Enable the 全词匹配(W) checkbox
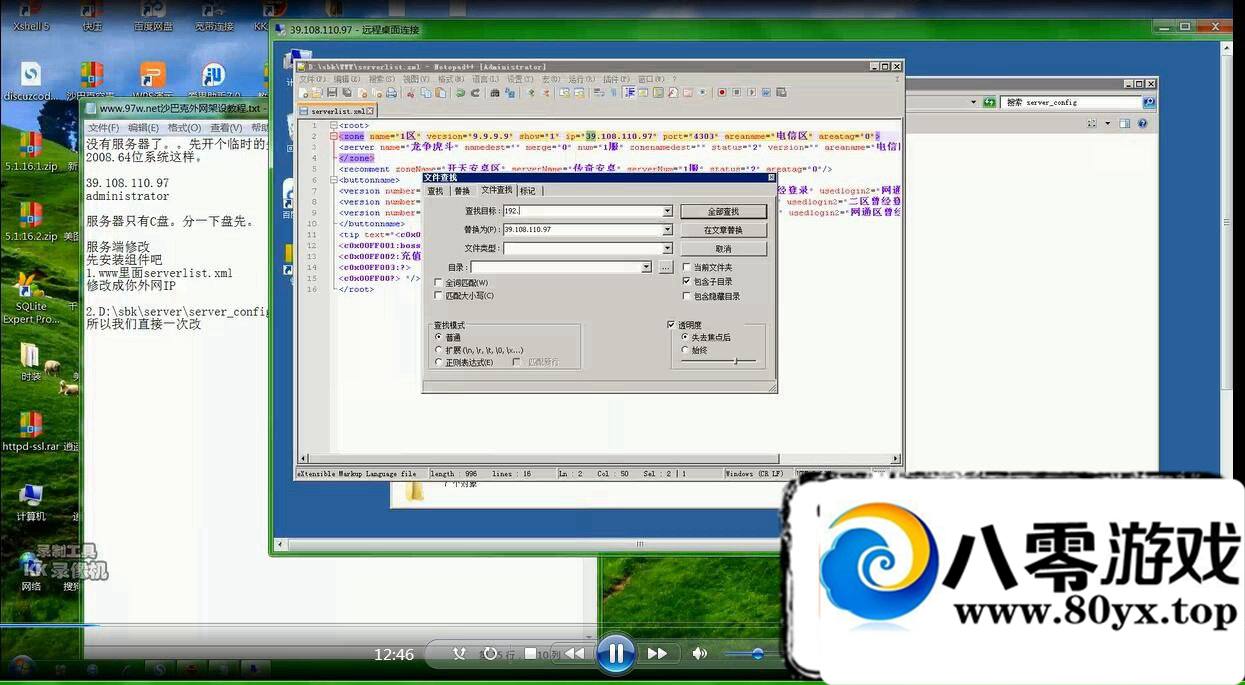The image size is (1245, 685). click(439, 283)
